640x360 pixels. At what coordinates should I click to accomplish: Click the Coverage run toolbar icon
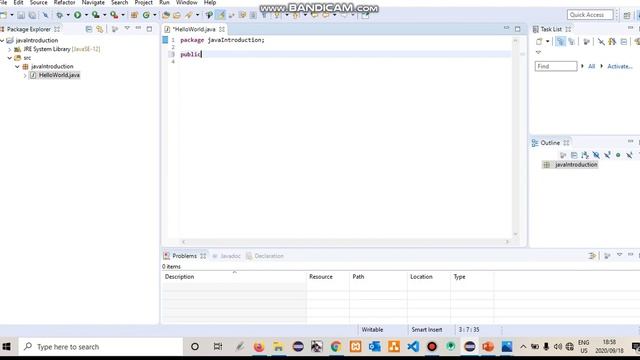(96, 15)
